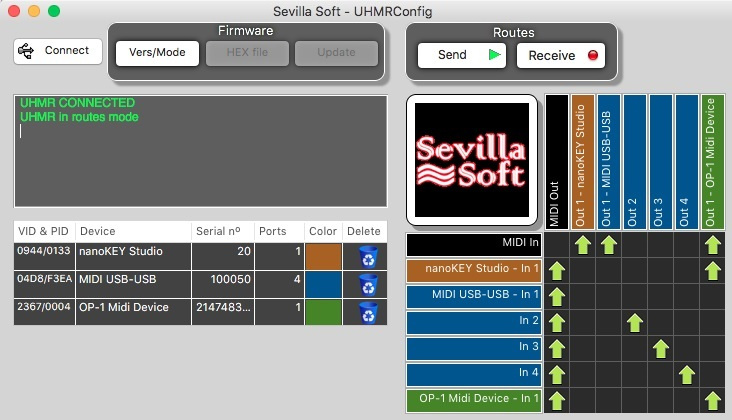The image size is (732, 420).
Task: Select the OP-1 Midi Device - In 1 row label
Action: [474, 401]
